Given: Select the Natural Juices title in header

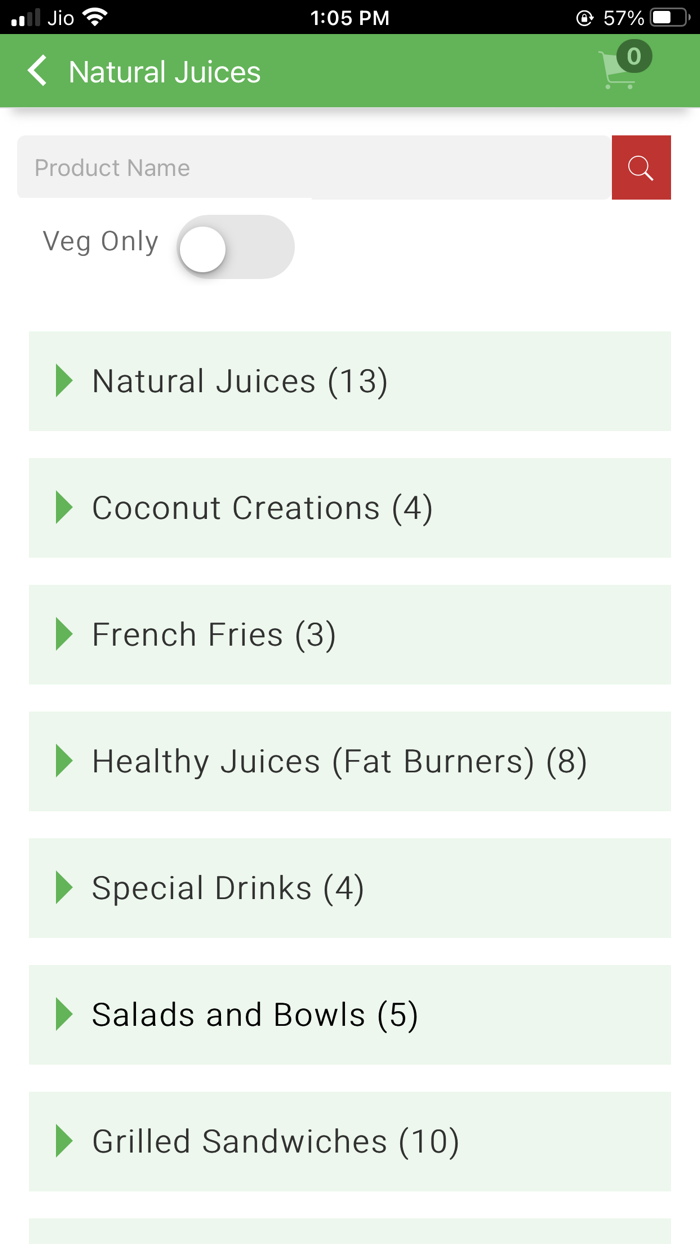Looking at the screenshot, I should click(x=163, y=71).
